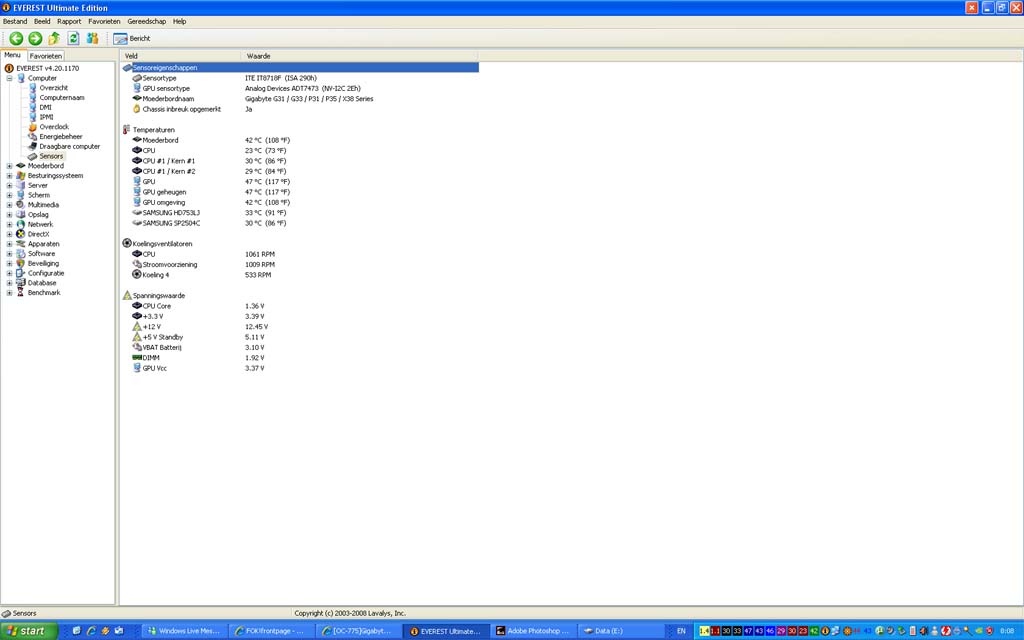This screenshot has height=640, width=1024.
Task: Select the Stroomvoorziening fan row
Action: tap(300, 264)
